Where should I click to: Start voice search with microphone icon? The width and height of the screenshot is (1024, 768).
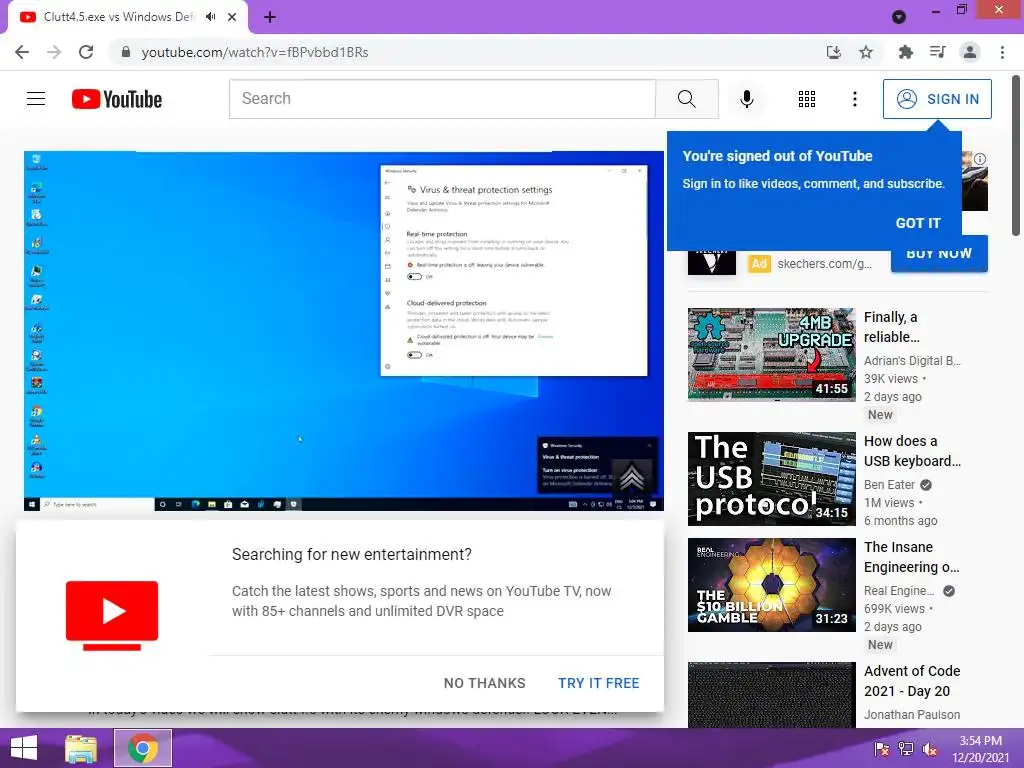(746, 99)
